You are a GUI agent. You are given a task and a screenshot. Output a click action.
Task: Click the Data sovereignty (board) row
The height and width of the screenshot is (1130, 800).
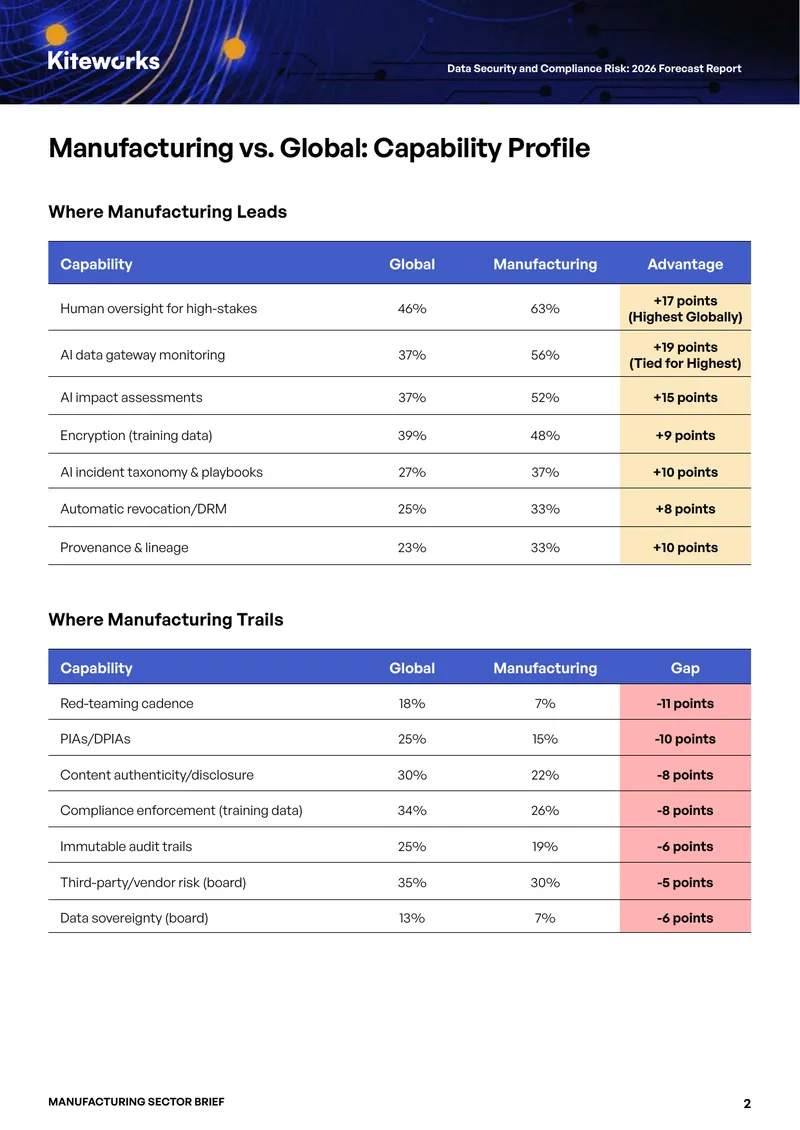(x=399, y=917)
